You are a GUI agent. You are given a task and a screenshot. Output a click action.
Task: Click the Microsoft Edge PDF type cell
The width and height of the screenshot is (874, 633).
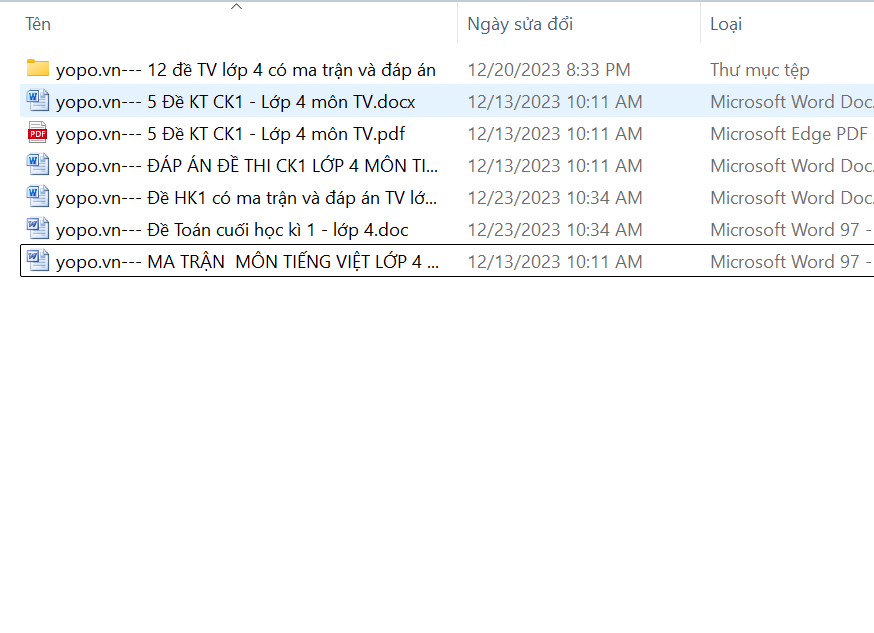(788, 134)
